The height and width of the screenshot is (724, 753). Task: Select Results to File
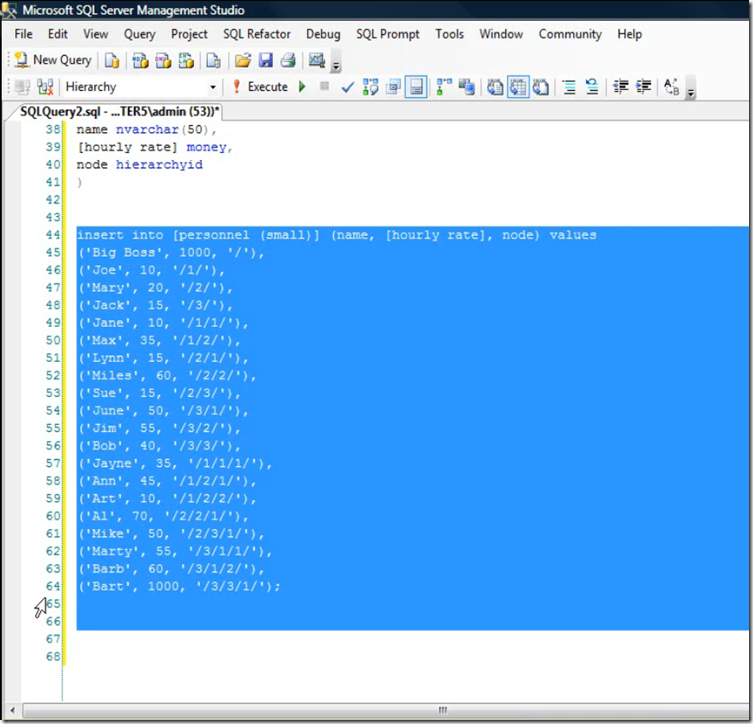[x=541, y=87]
